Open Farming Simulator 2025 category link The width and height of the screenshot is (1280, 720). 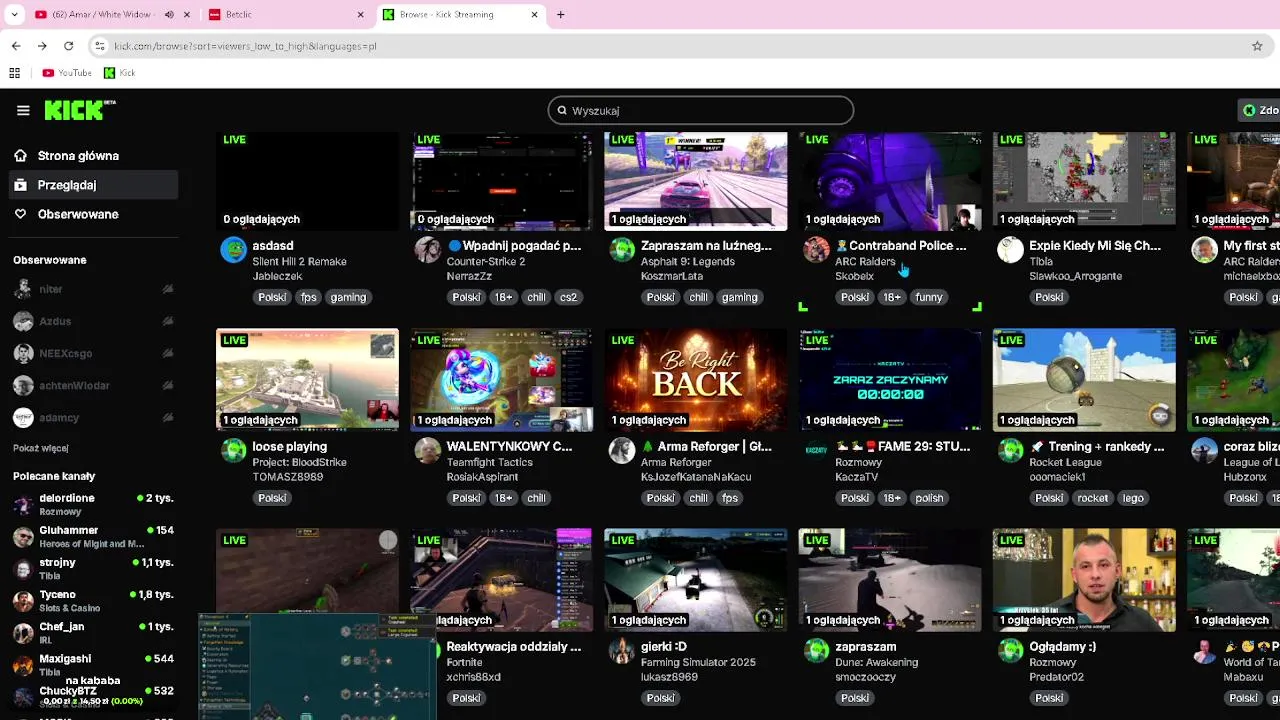(x=698, y=662)
